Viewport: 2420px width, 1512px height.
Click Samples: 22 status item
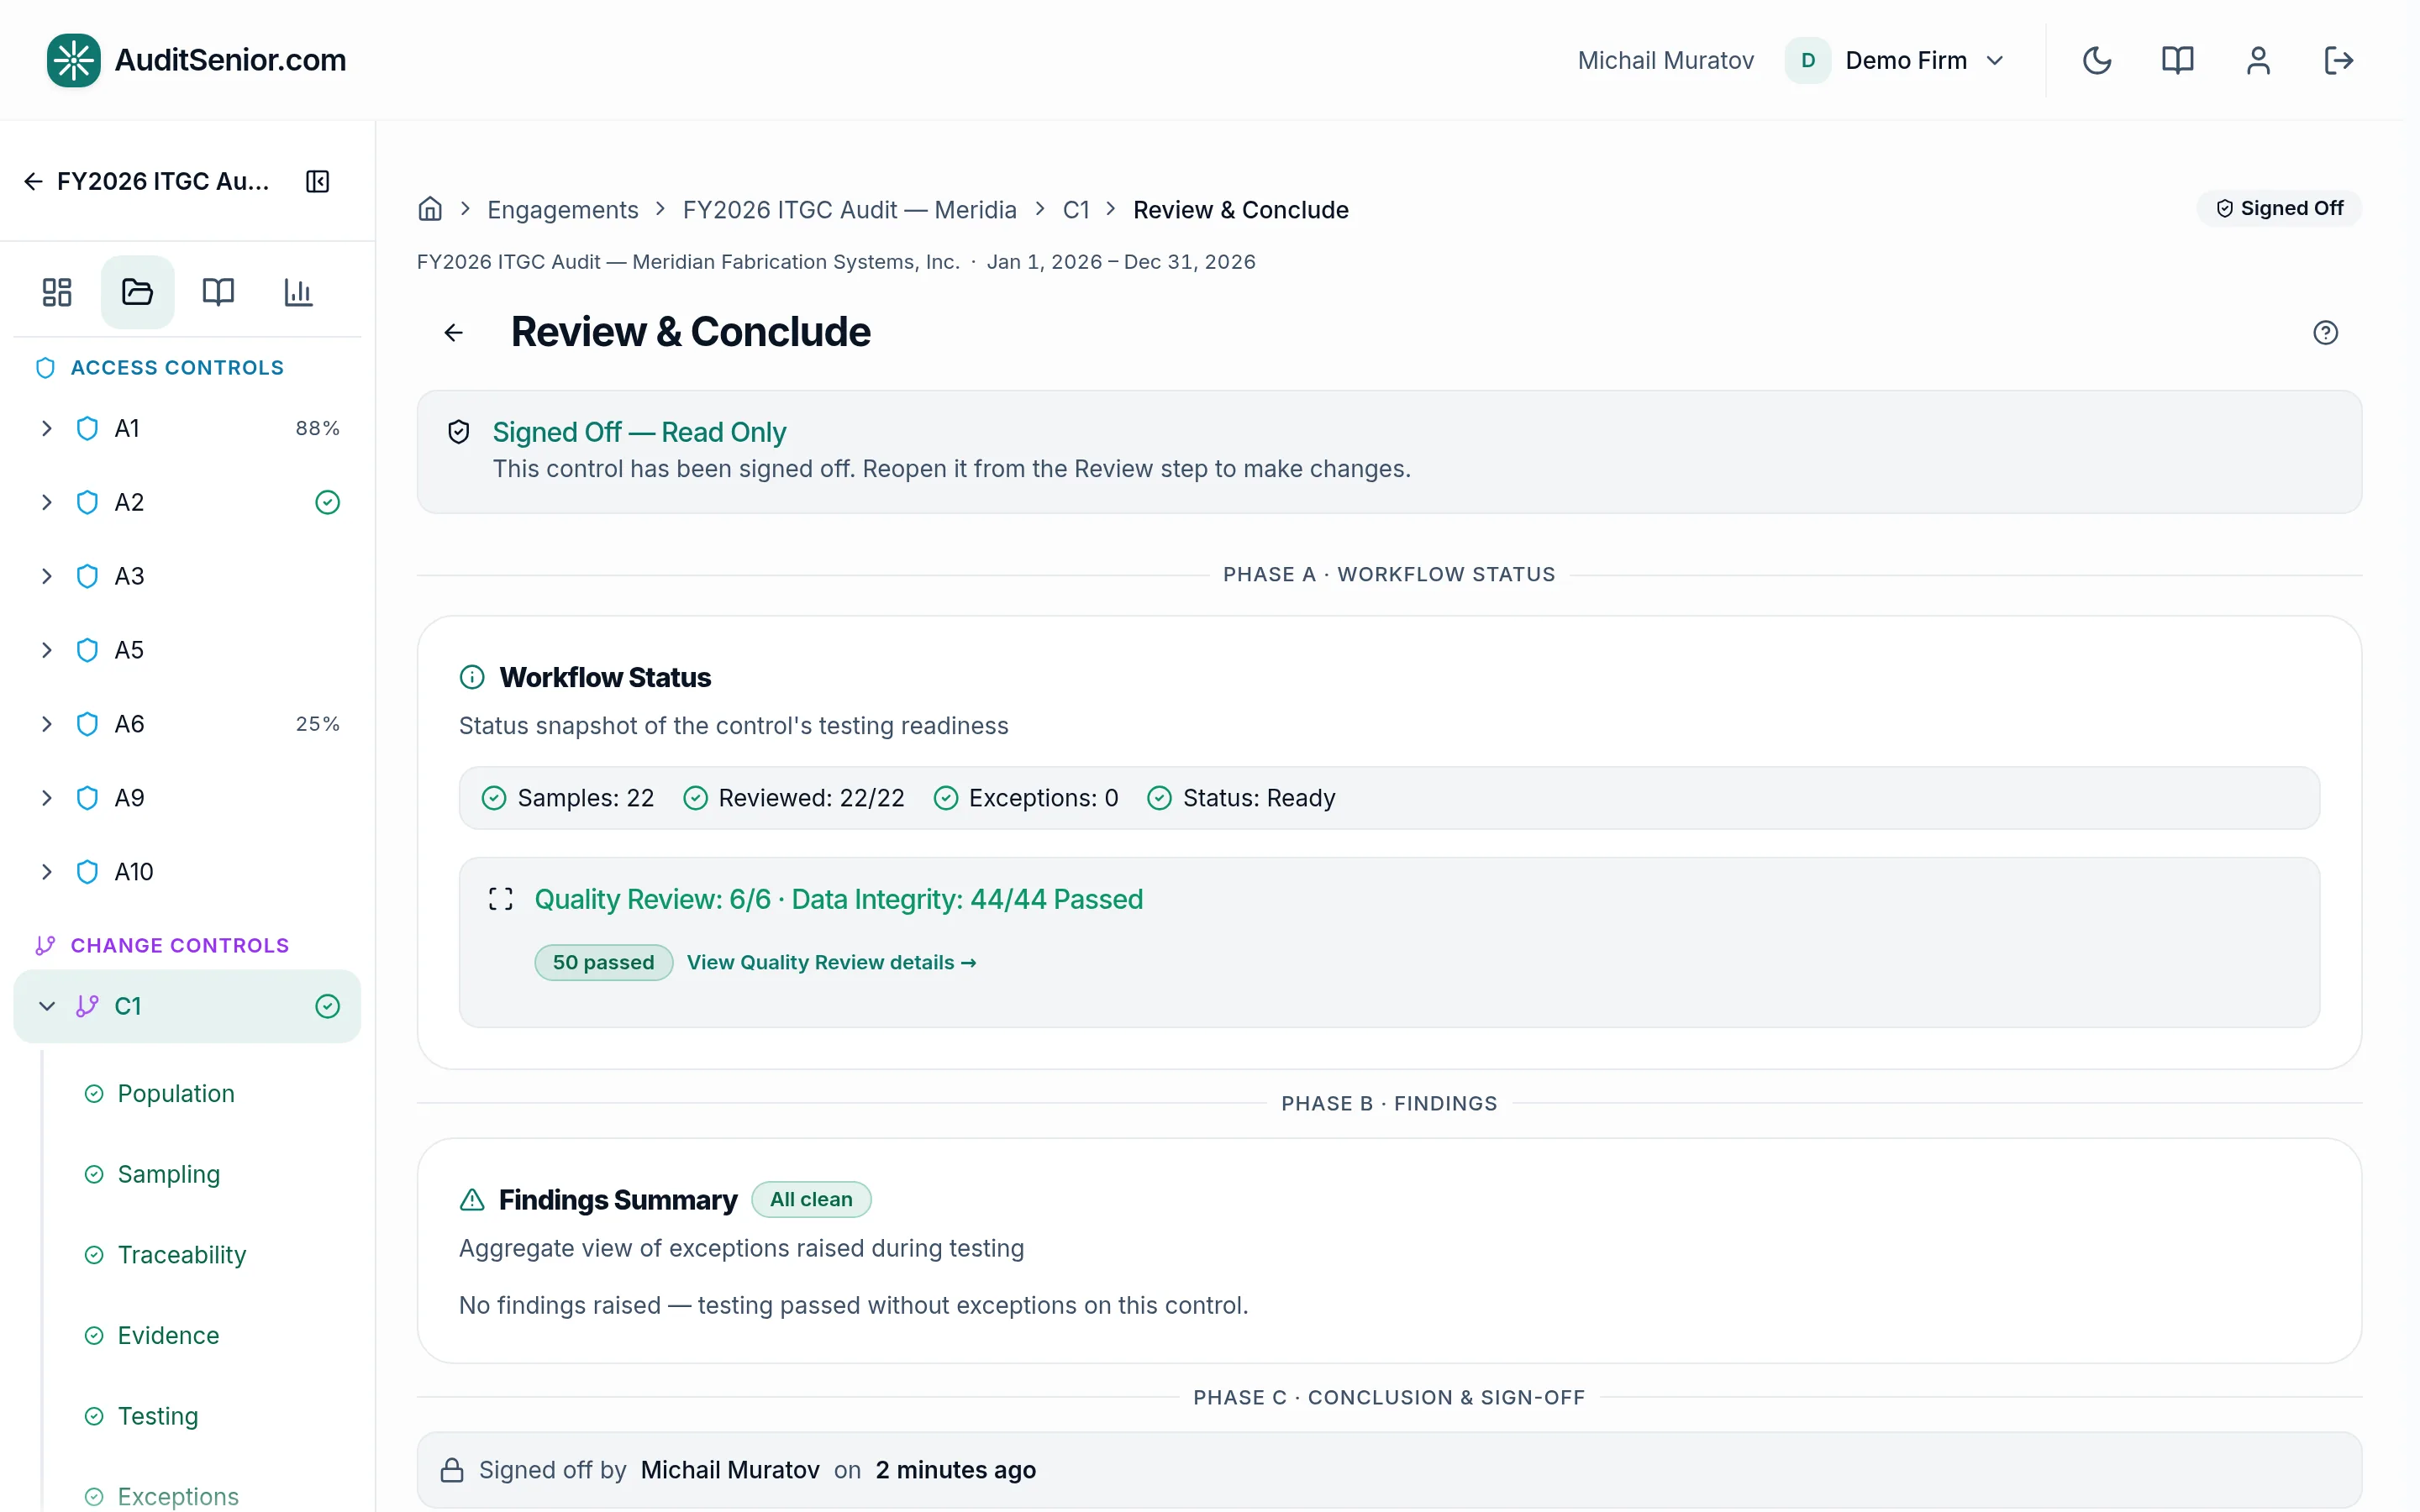[x=568, y=798]
